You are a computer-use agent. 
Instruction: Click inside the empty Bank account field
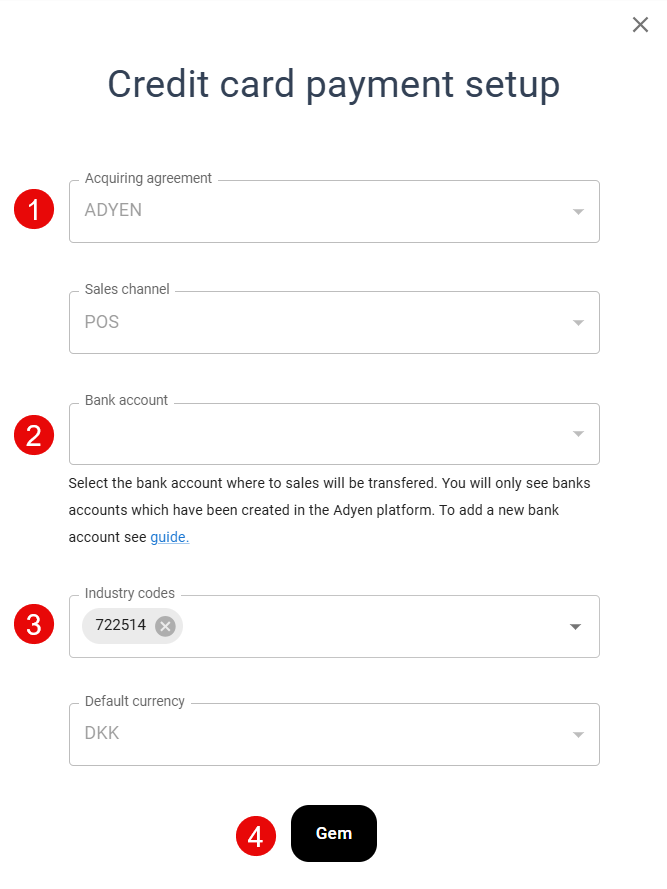300,435
